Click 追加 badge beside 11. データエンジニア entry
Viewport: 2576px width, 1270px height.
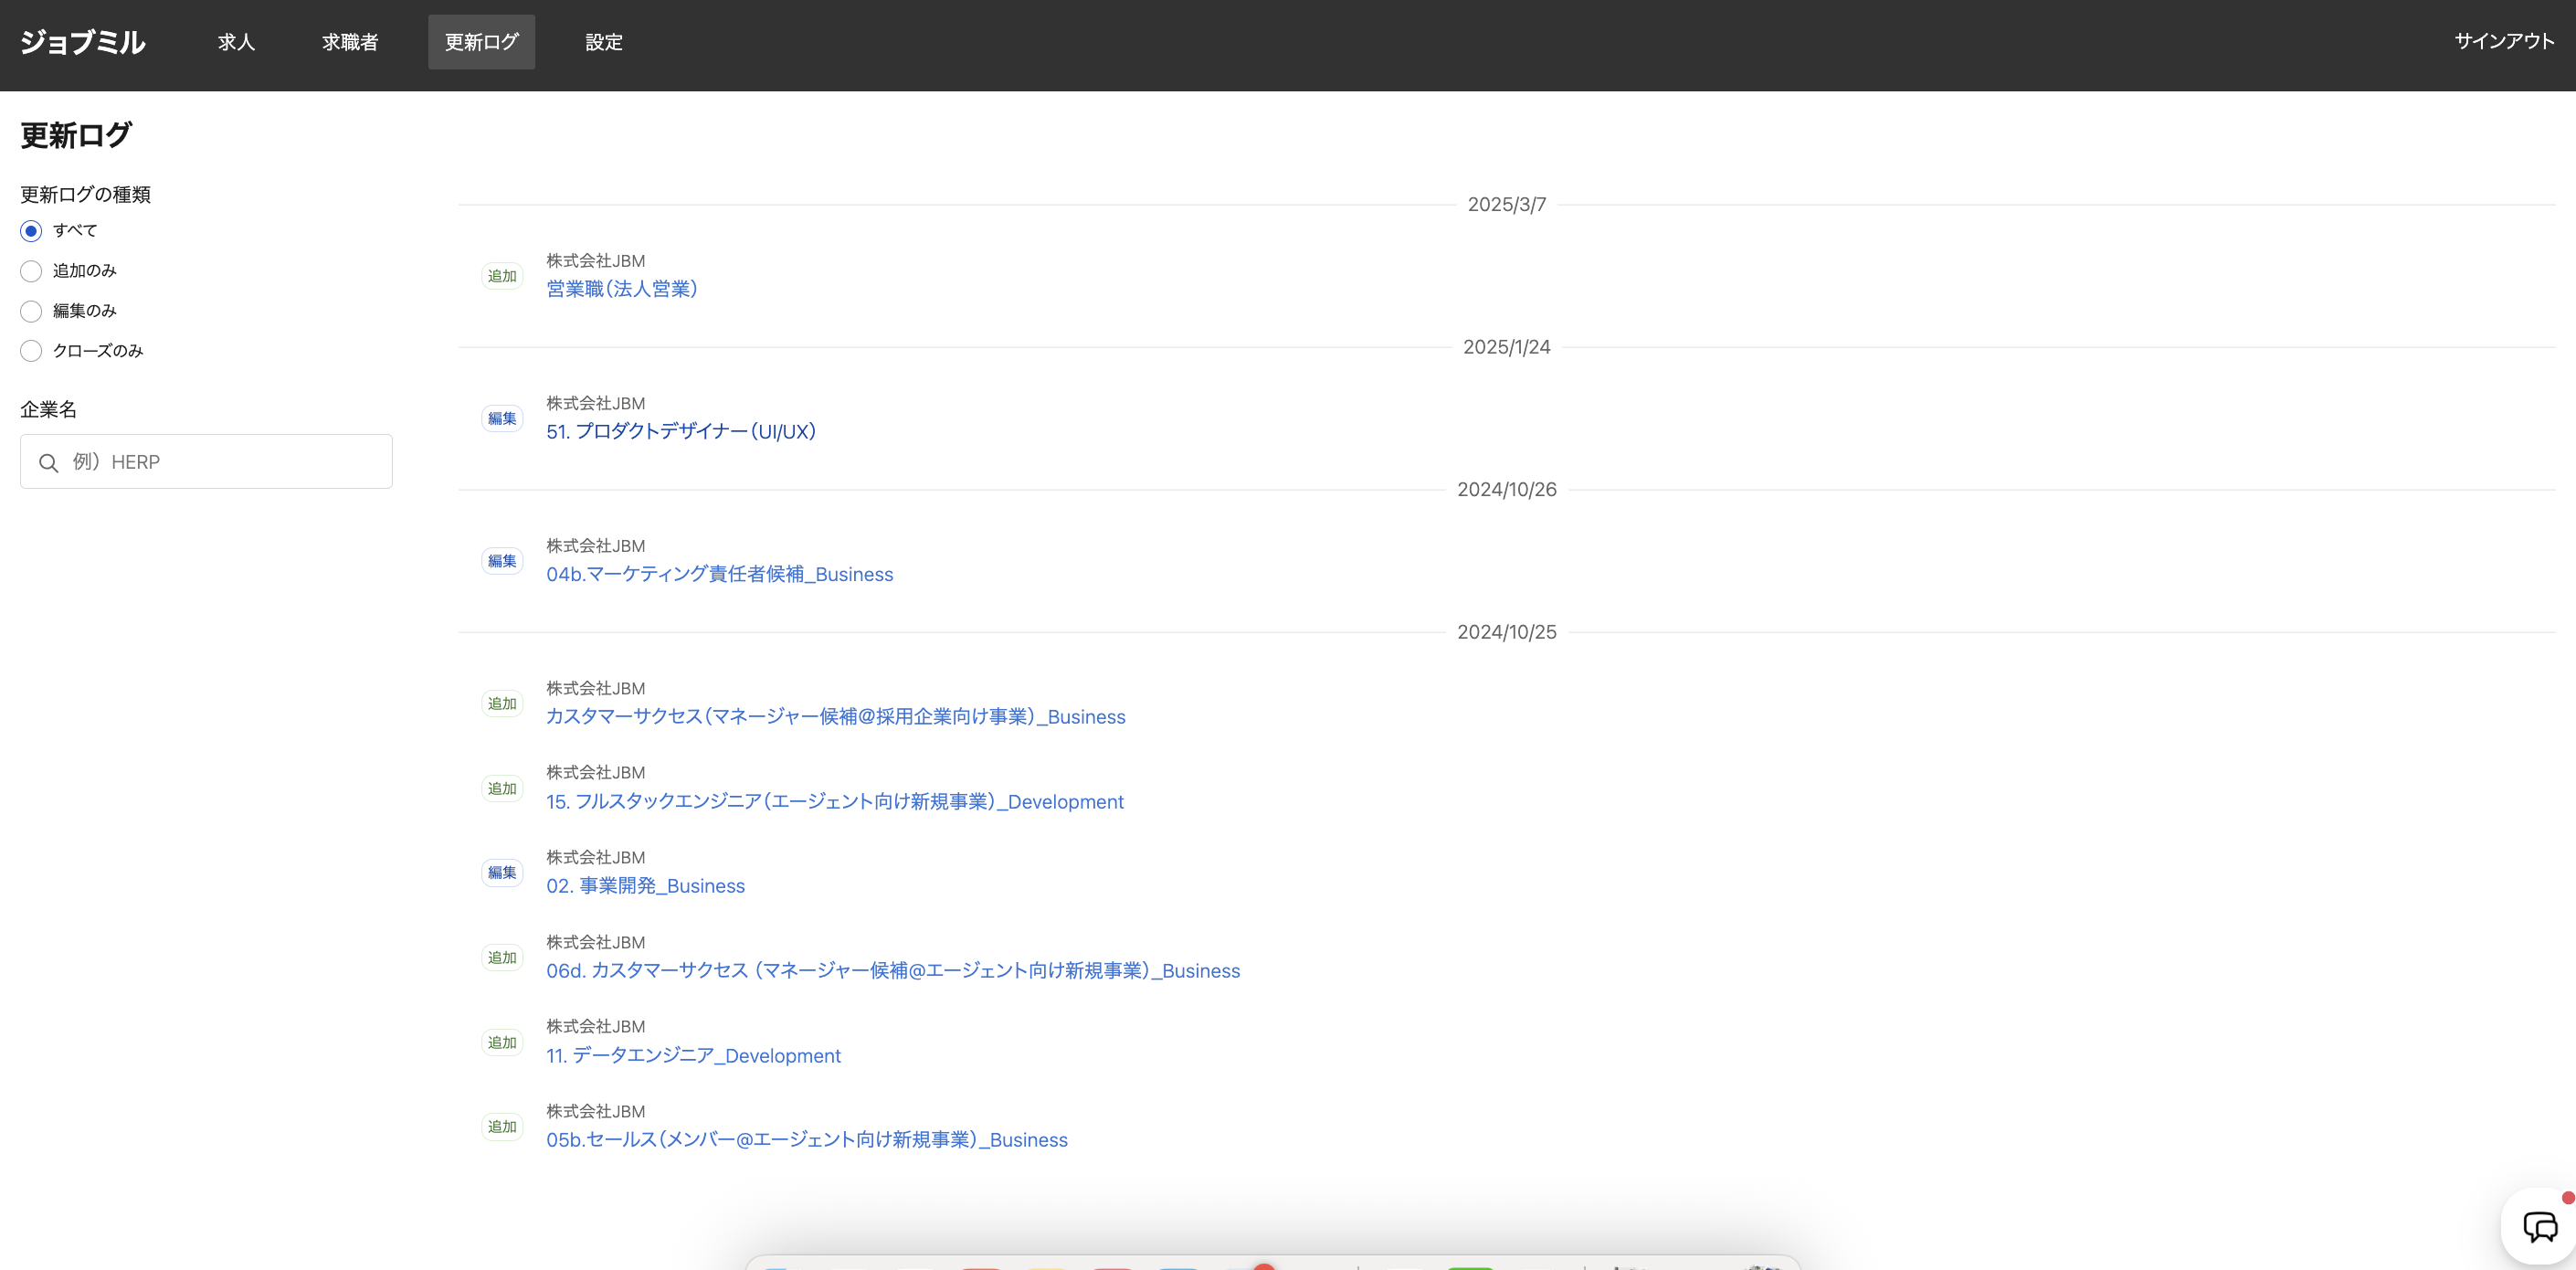click(502, 1042)
